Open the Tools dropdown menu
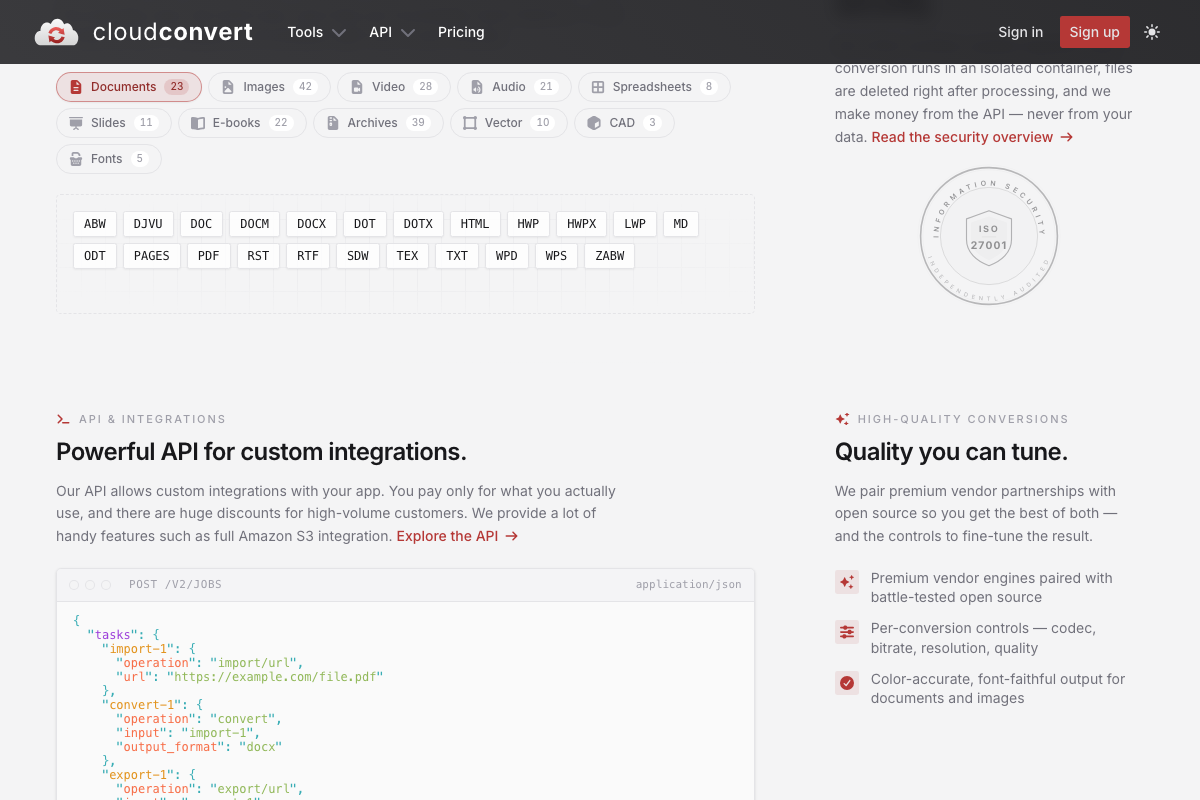Image resolution: width=1200 pixels, height=800 pixels. coord(316,32)
